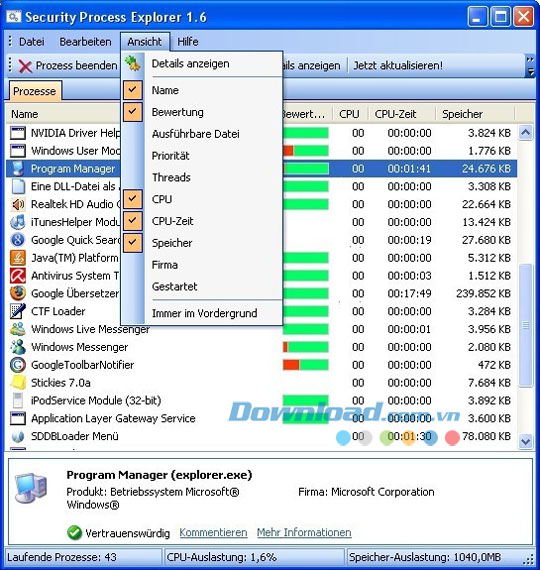The height and width of the screenshot is (570, 540).
Task: Click the Firefox icon beside Google Übersetzer
Action: [x=18, y=293]
